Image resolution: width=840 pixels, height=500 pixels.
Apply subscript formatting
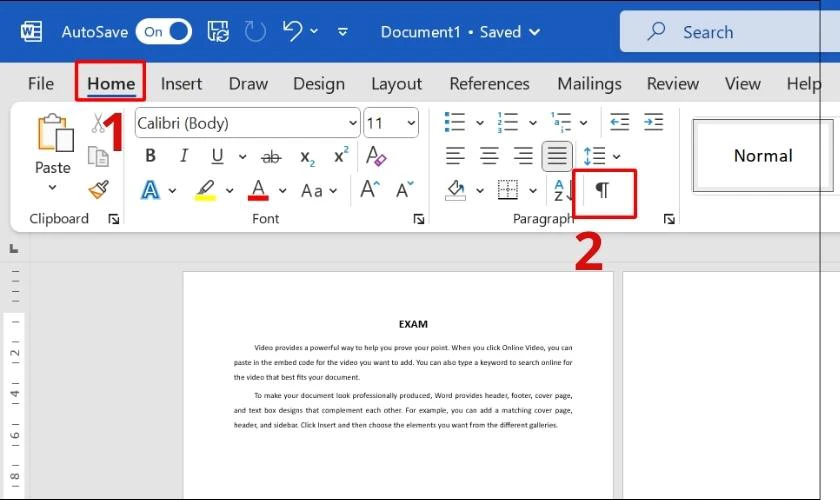[308, 157]
